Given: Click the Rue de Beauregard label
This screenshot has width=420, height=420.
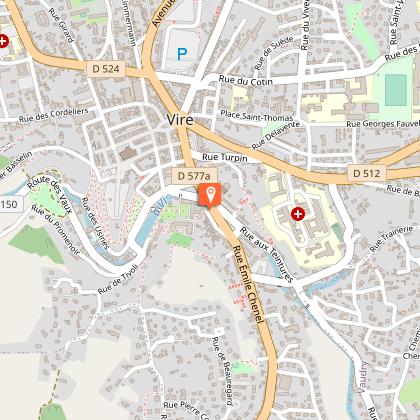Looking at the screenshot, I should [x=223, y=371].
